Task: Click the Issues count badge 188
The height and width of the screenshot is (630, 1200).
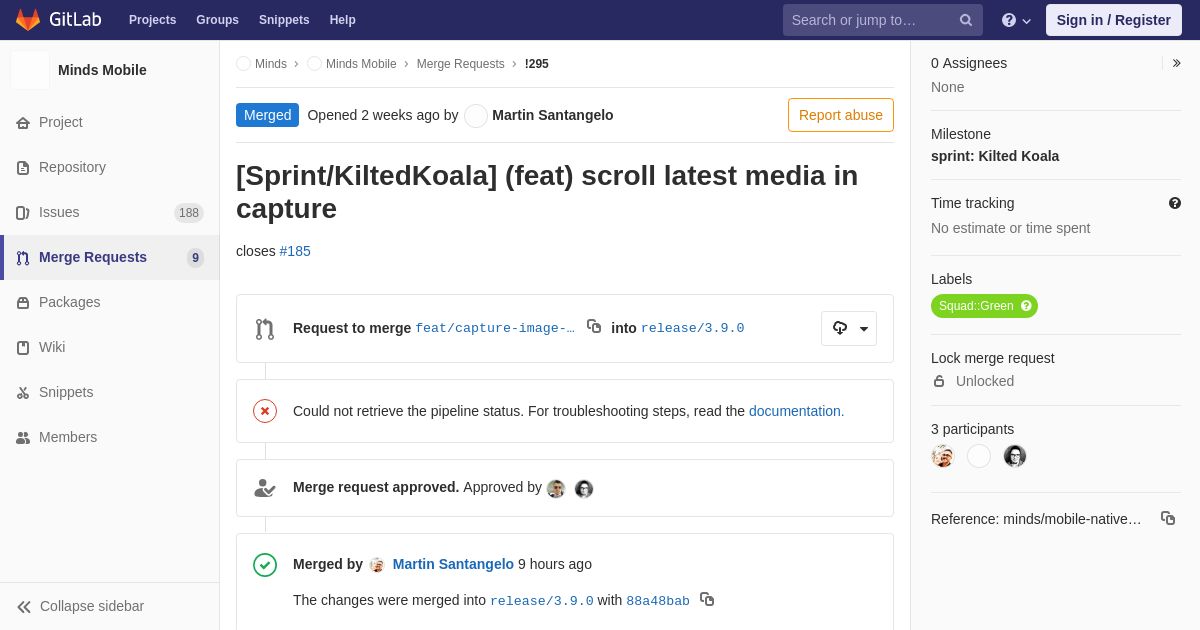Action: coord(189,213)
